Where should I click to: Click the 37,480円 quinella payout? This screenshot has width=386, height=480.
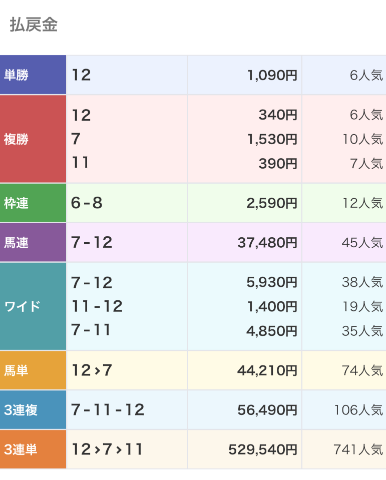tap(267, 243)
